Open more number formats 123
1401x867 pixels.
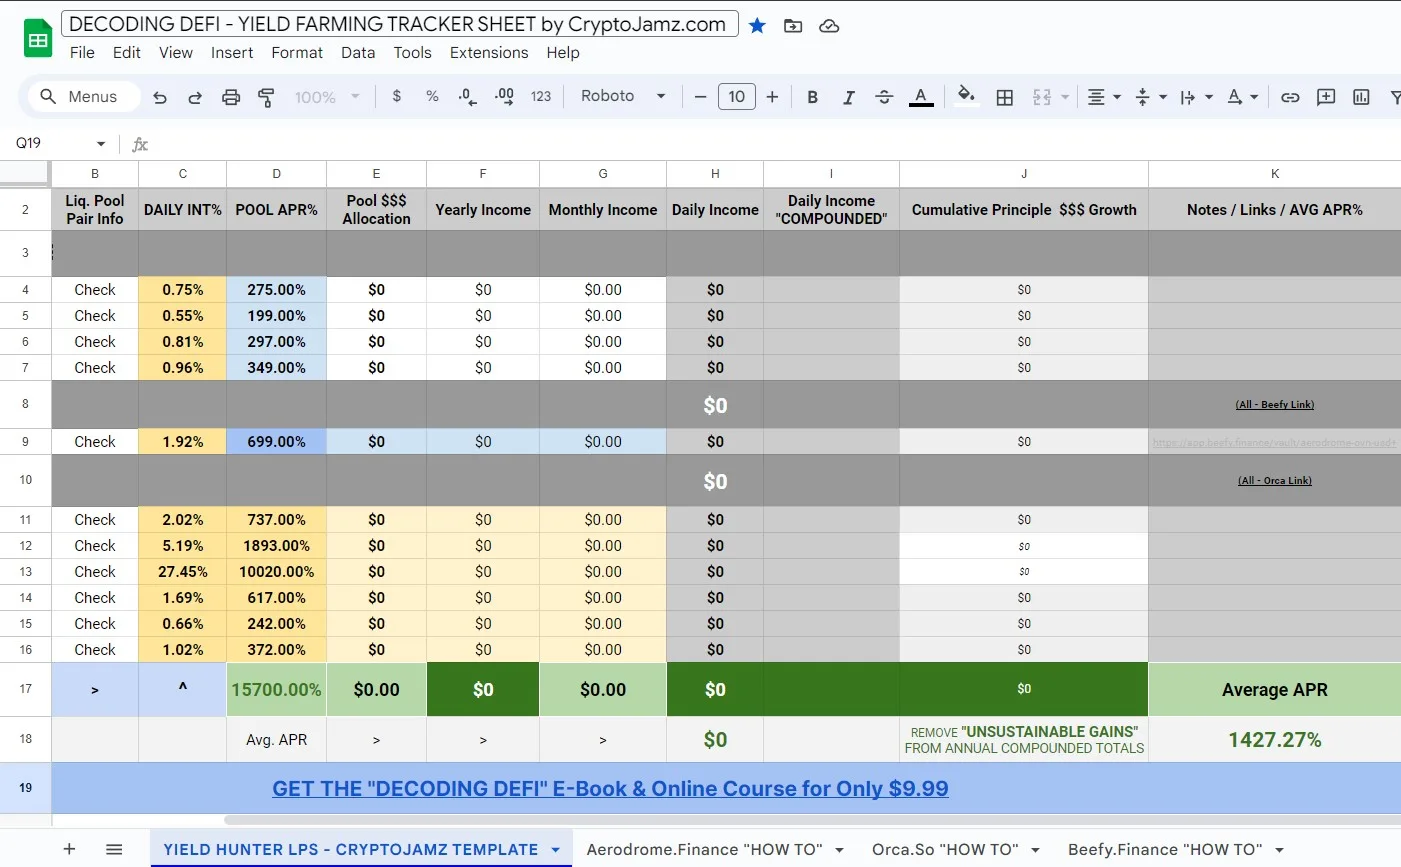pos(541,96)
